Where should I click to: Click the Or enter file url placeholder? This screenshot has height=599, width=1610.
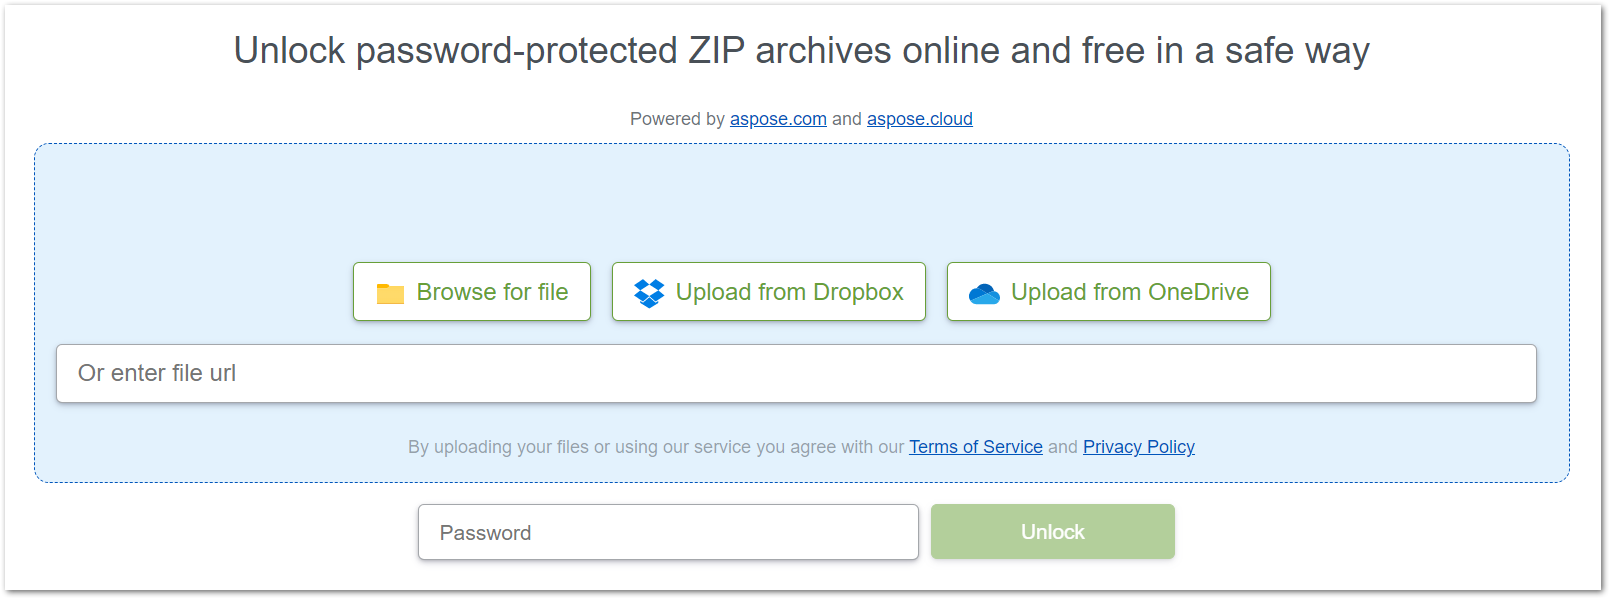[157, 373]
